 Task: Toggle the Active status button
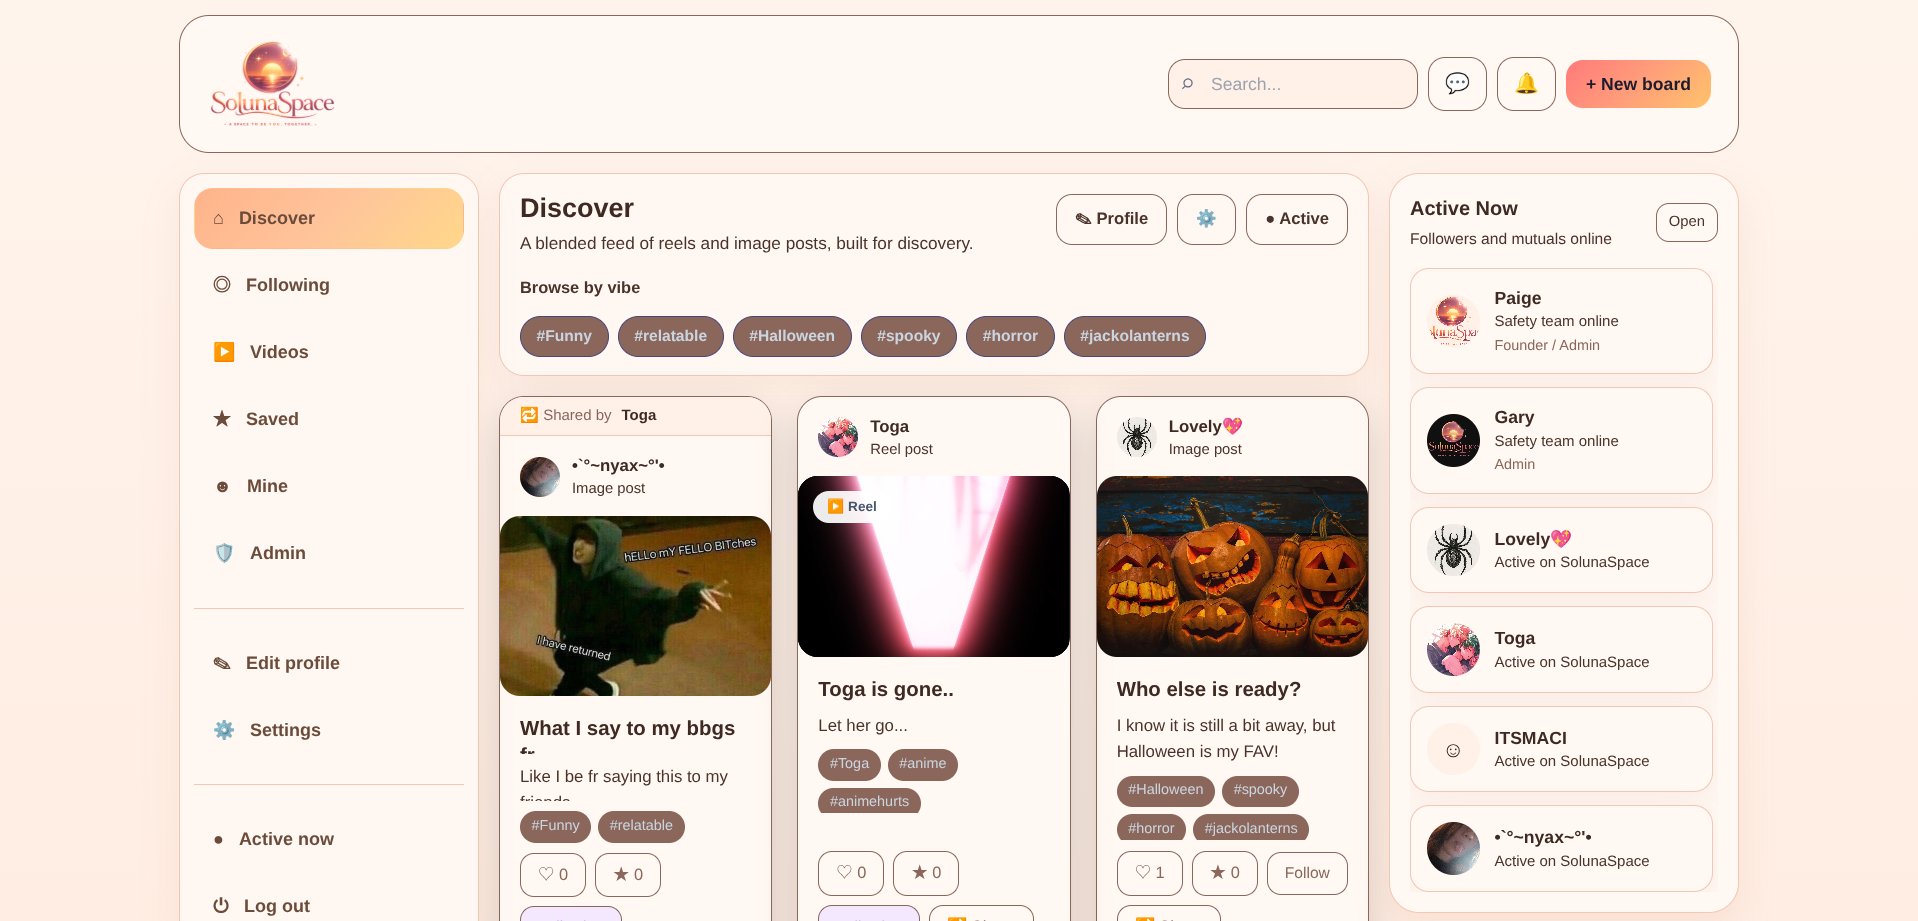tap(1297, 219)
